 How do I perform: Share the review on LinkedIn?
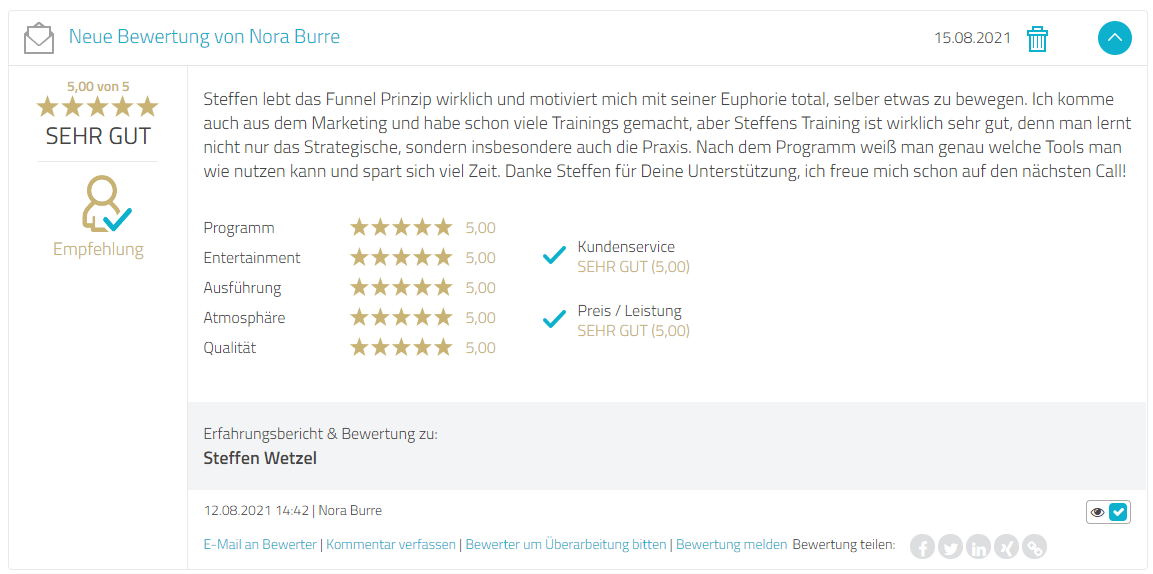[979, 547]
